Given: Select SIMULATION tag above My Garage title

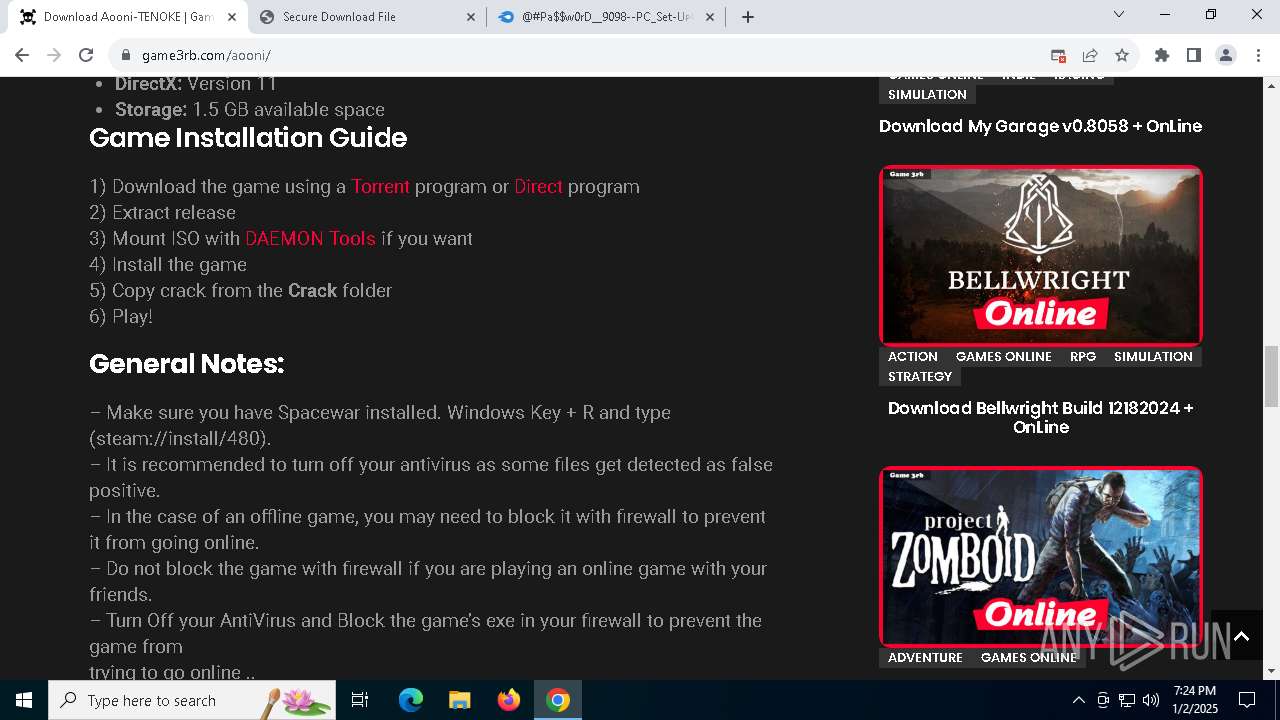Looking at the screenshot, I should pyautogui.click(x=927, y=94).
